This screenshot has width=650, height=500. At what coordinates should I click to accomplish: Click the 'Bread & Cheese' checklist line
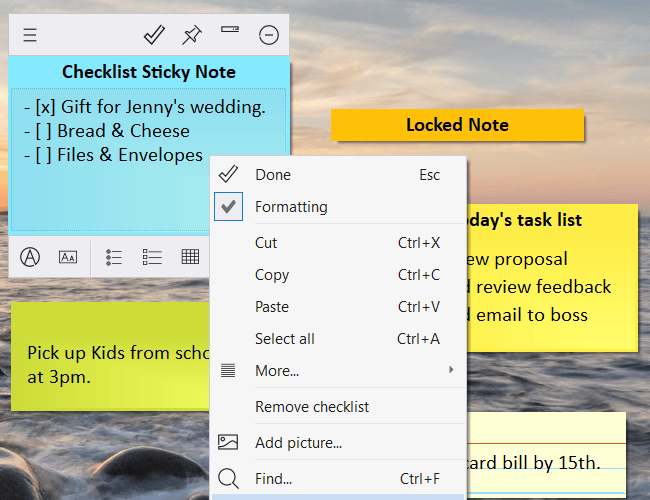pos(107,131)
